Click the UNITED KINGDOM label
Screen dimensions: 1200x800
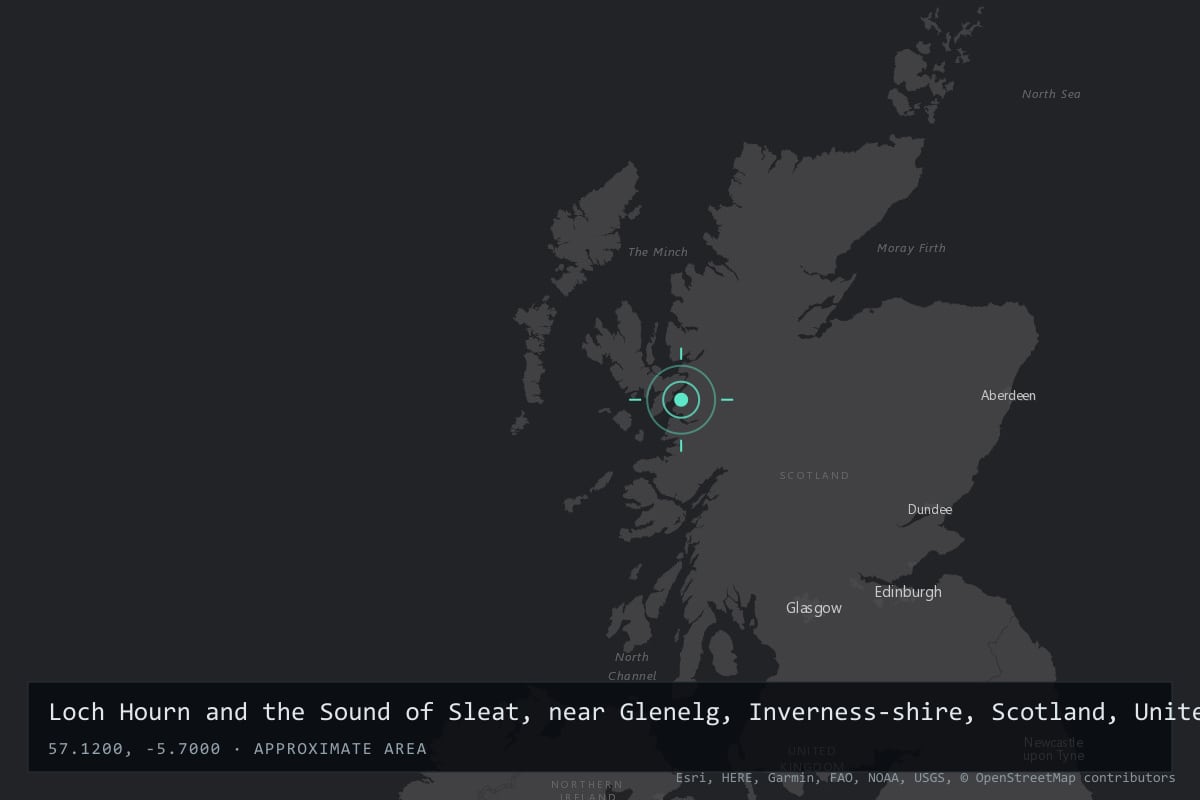(812, 758)
